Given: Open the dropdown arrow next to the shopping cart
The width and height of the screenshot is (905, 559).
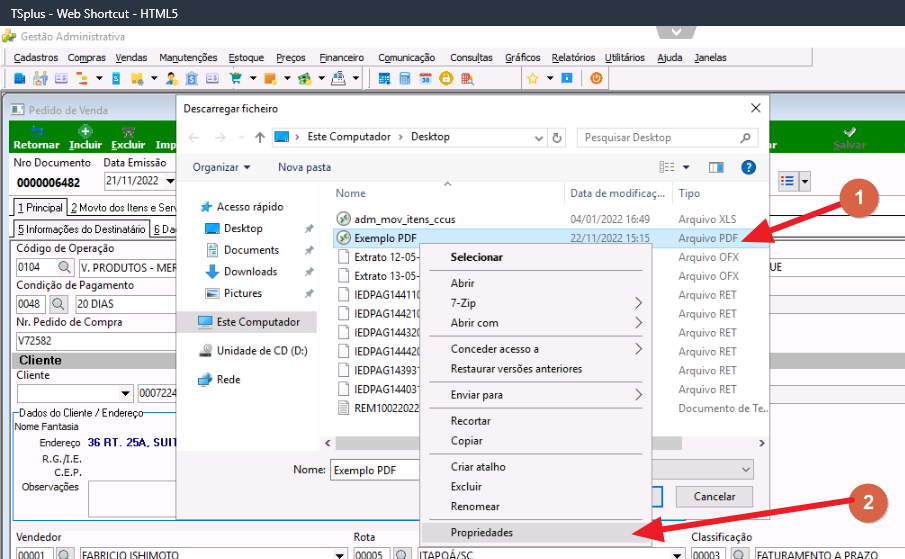Looking at the screenshot, I should click(x=253, y=78).
